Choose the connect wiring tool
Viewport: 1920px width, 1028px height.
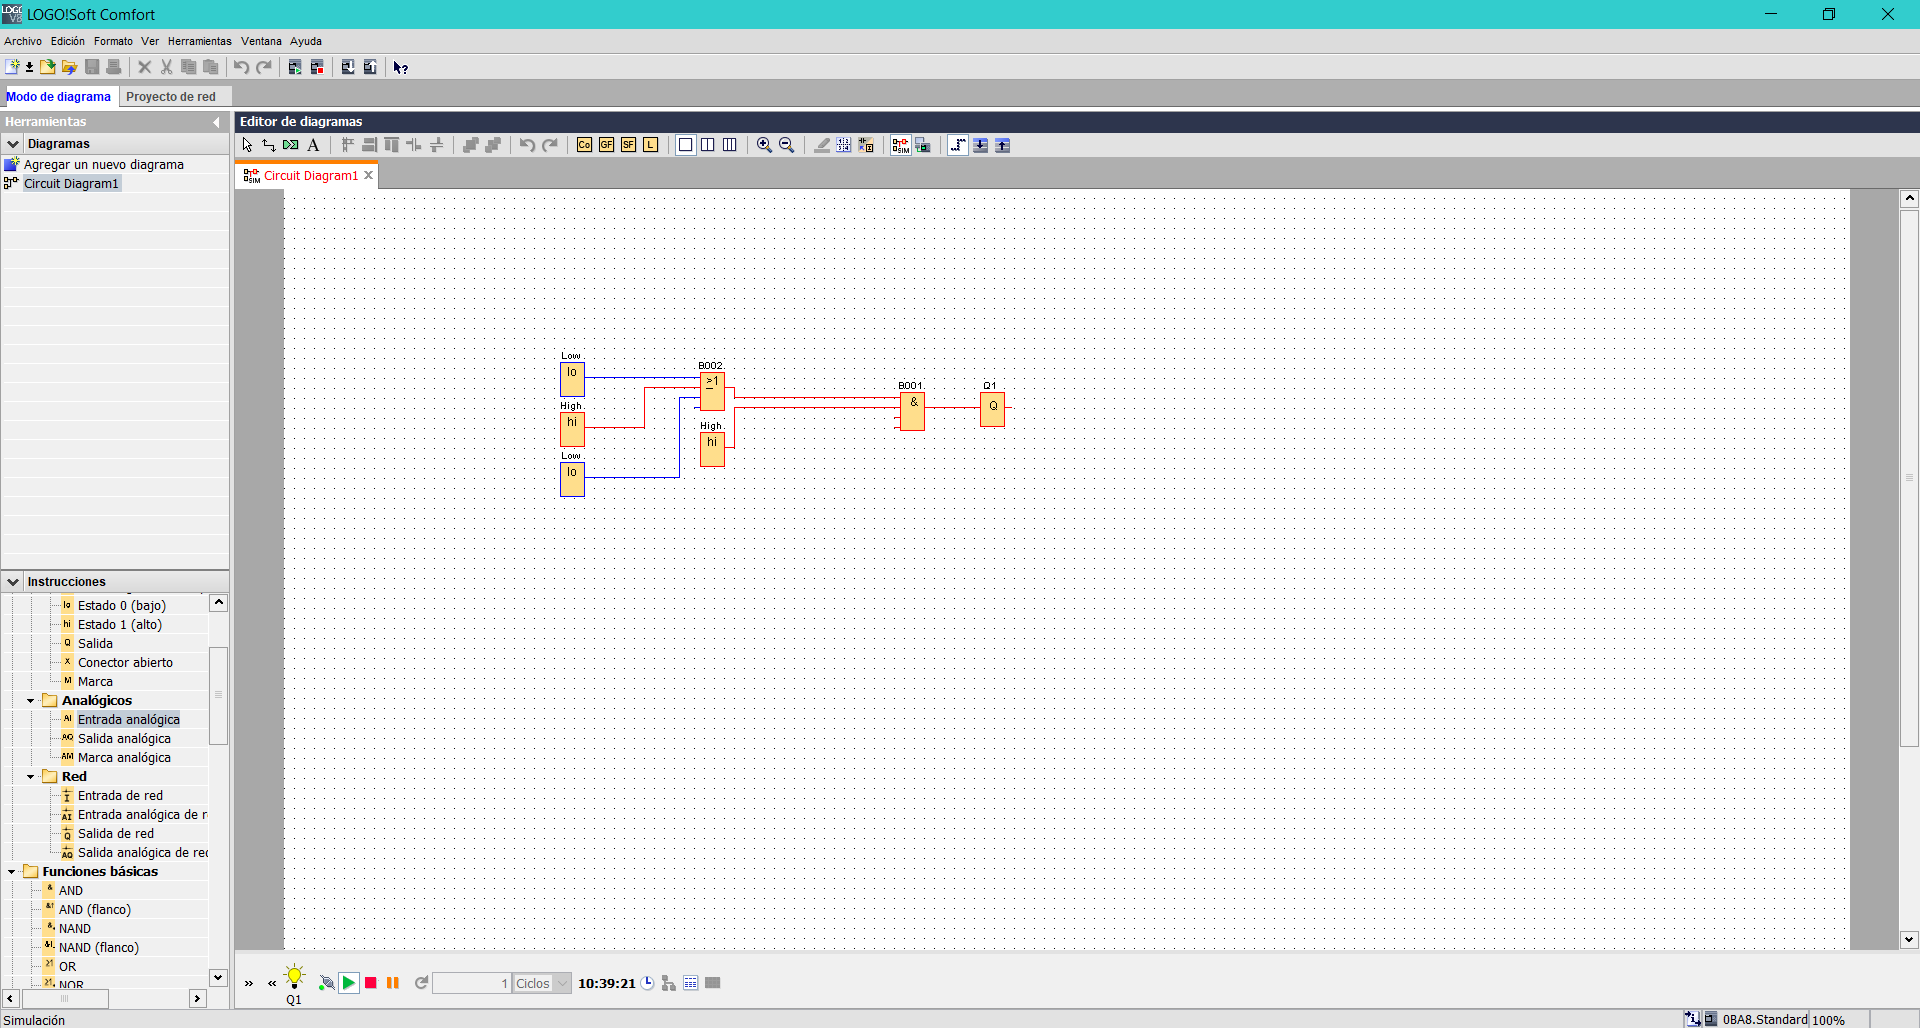point(269,145)
